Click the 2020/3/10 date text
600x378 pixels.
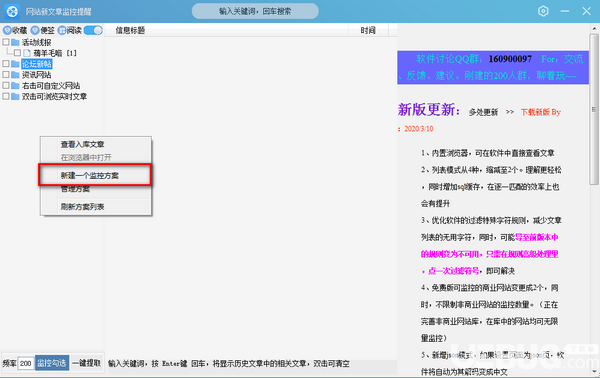(x=419, y=129)
